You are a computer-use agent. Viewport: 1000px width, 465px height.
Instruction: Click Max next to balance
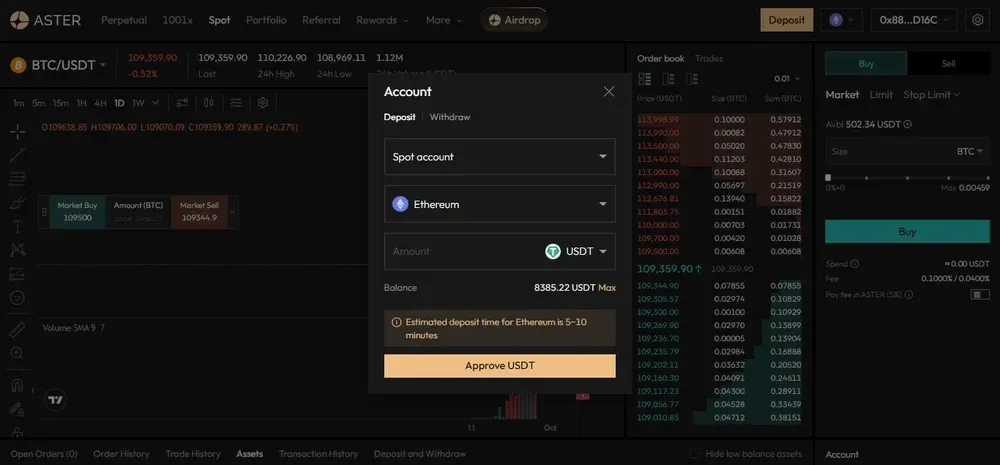[x=607, y=288]
